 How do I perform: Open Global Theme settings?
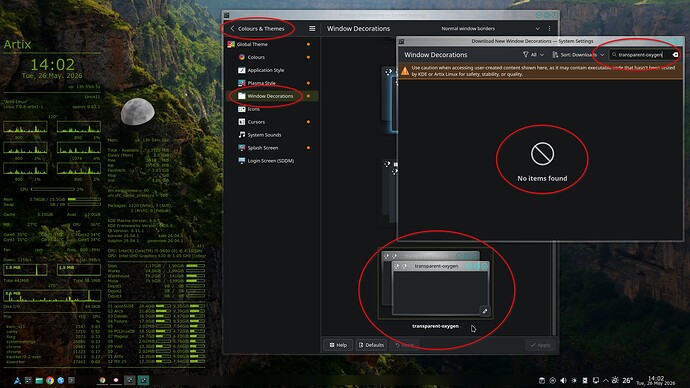click(x=272, y=44)
